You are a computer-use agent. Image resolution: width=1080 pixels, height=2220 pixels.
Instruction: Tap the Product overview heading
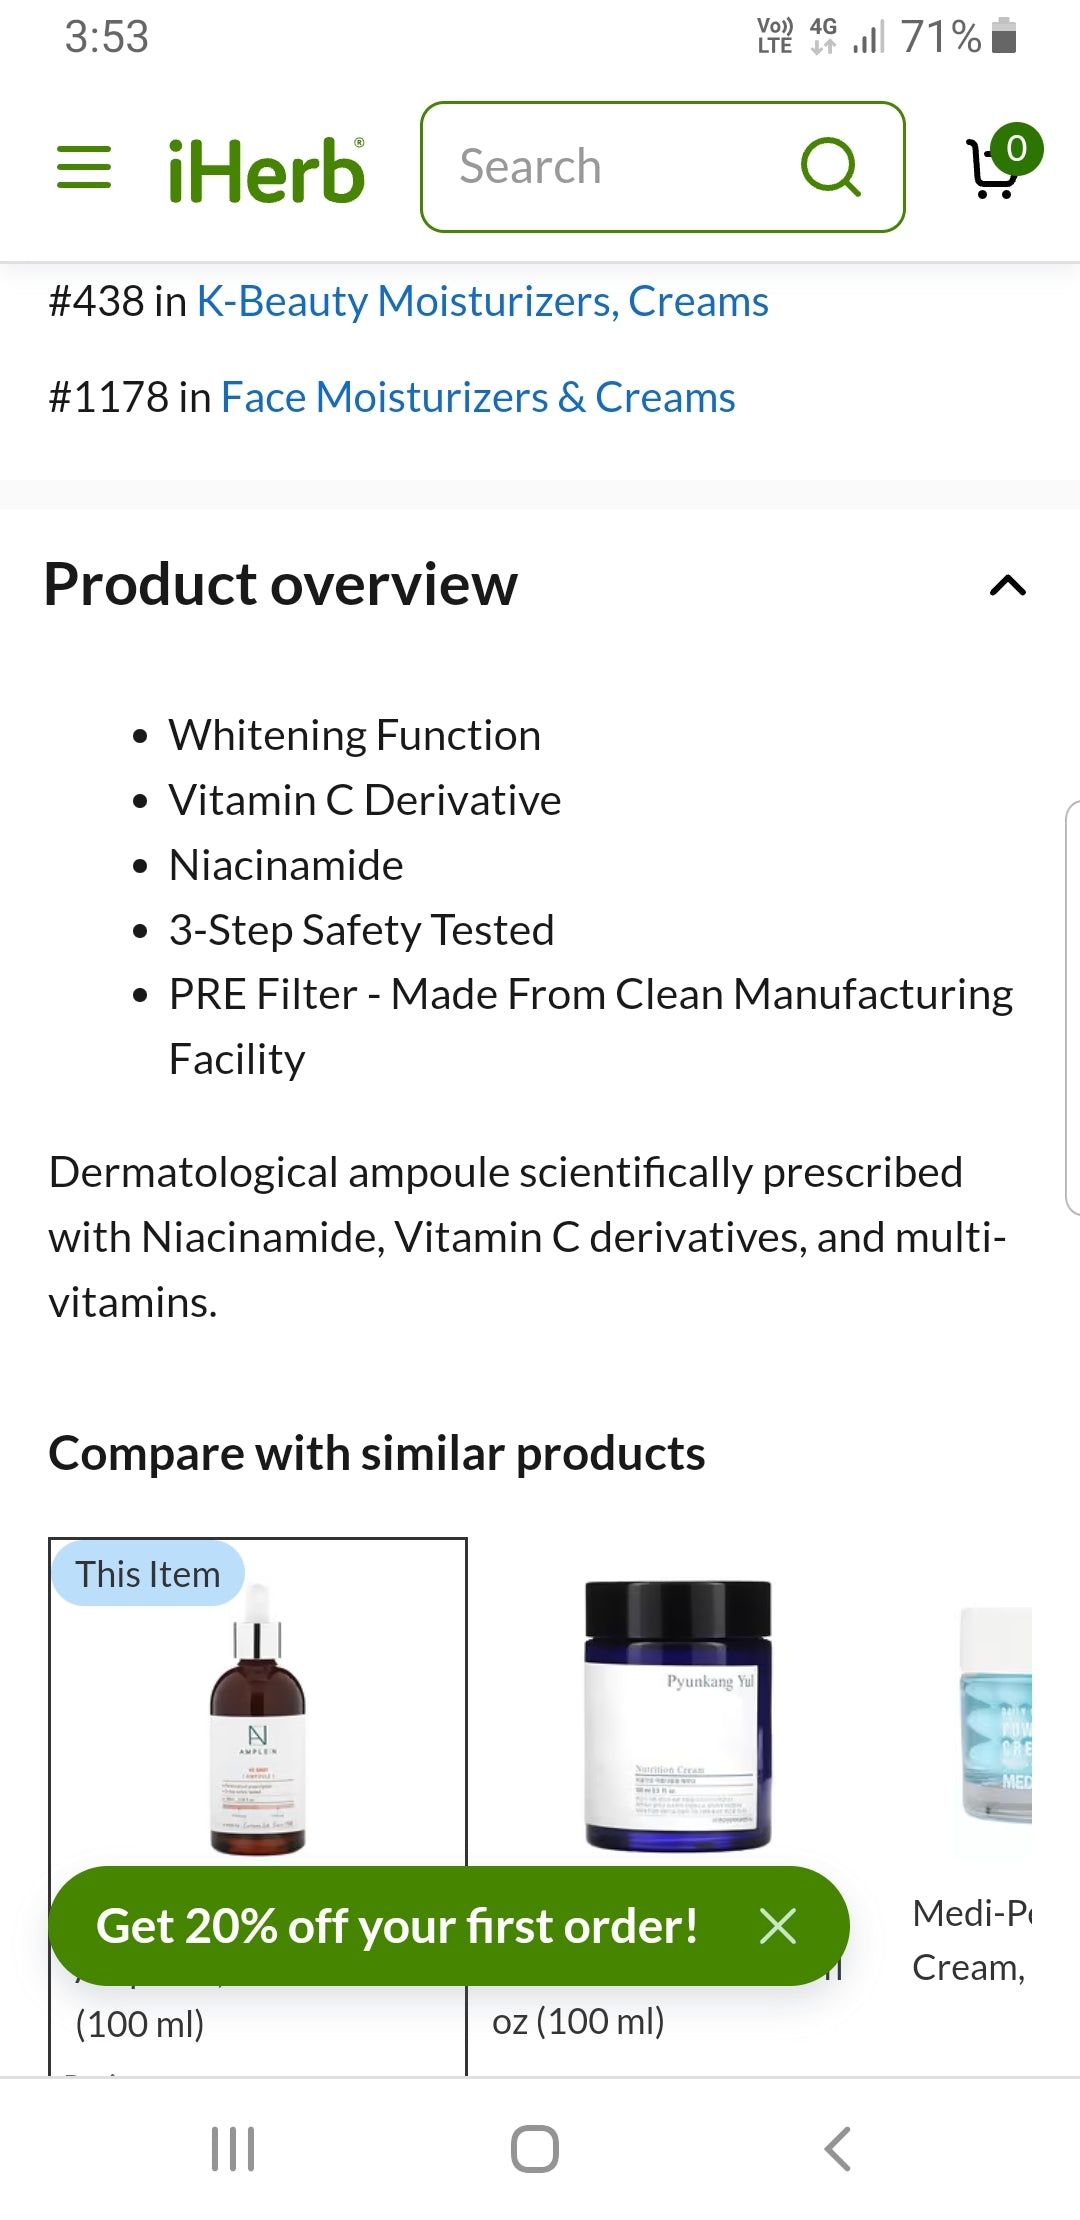click(x=281, y=585)
